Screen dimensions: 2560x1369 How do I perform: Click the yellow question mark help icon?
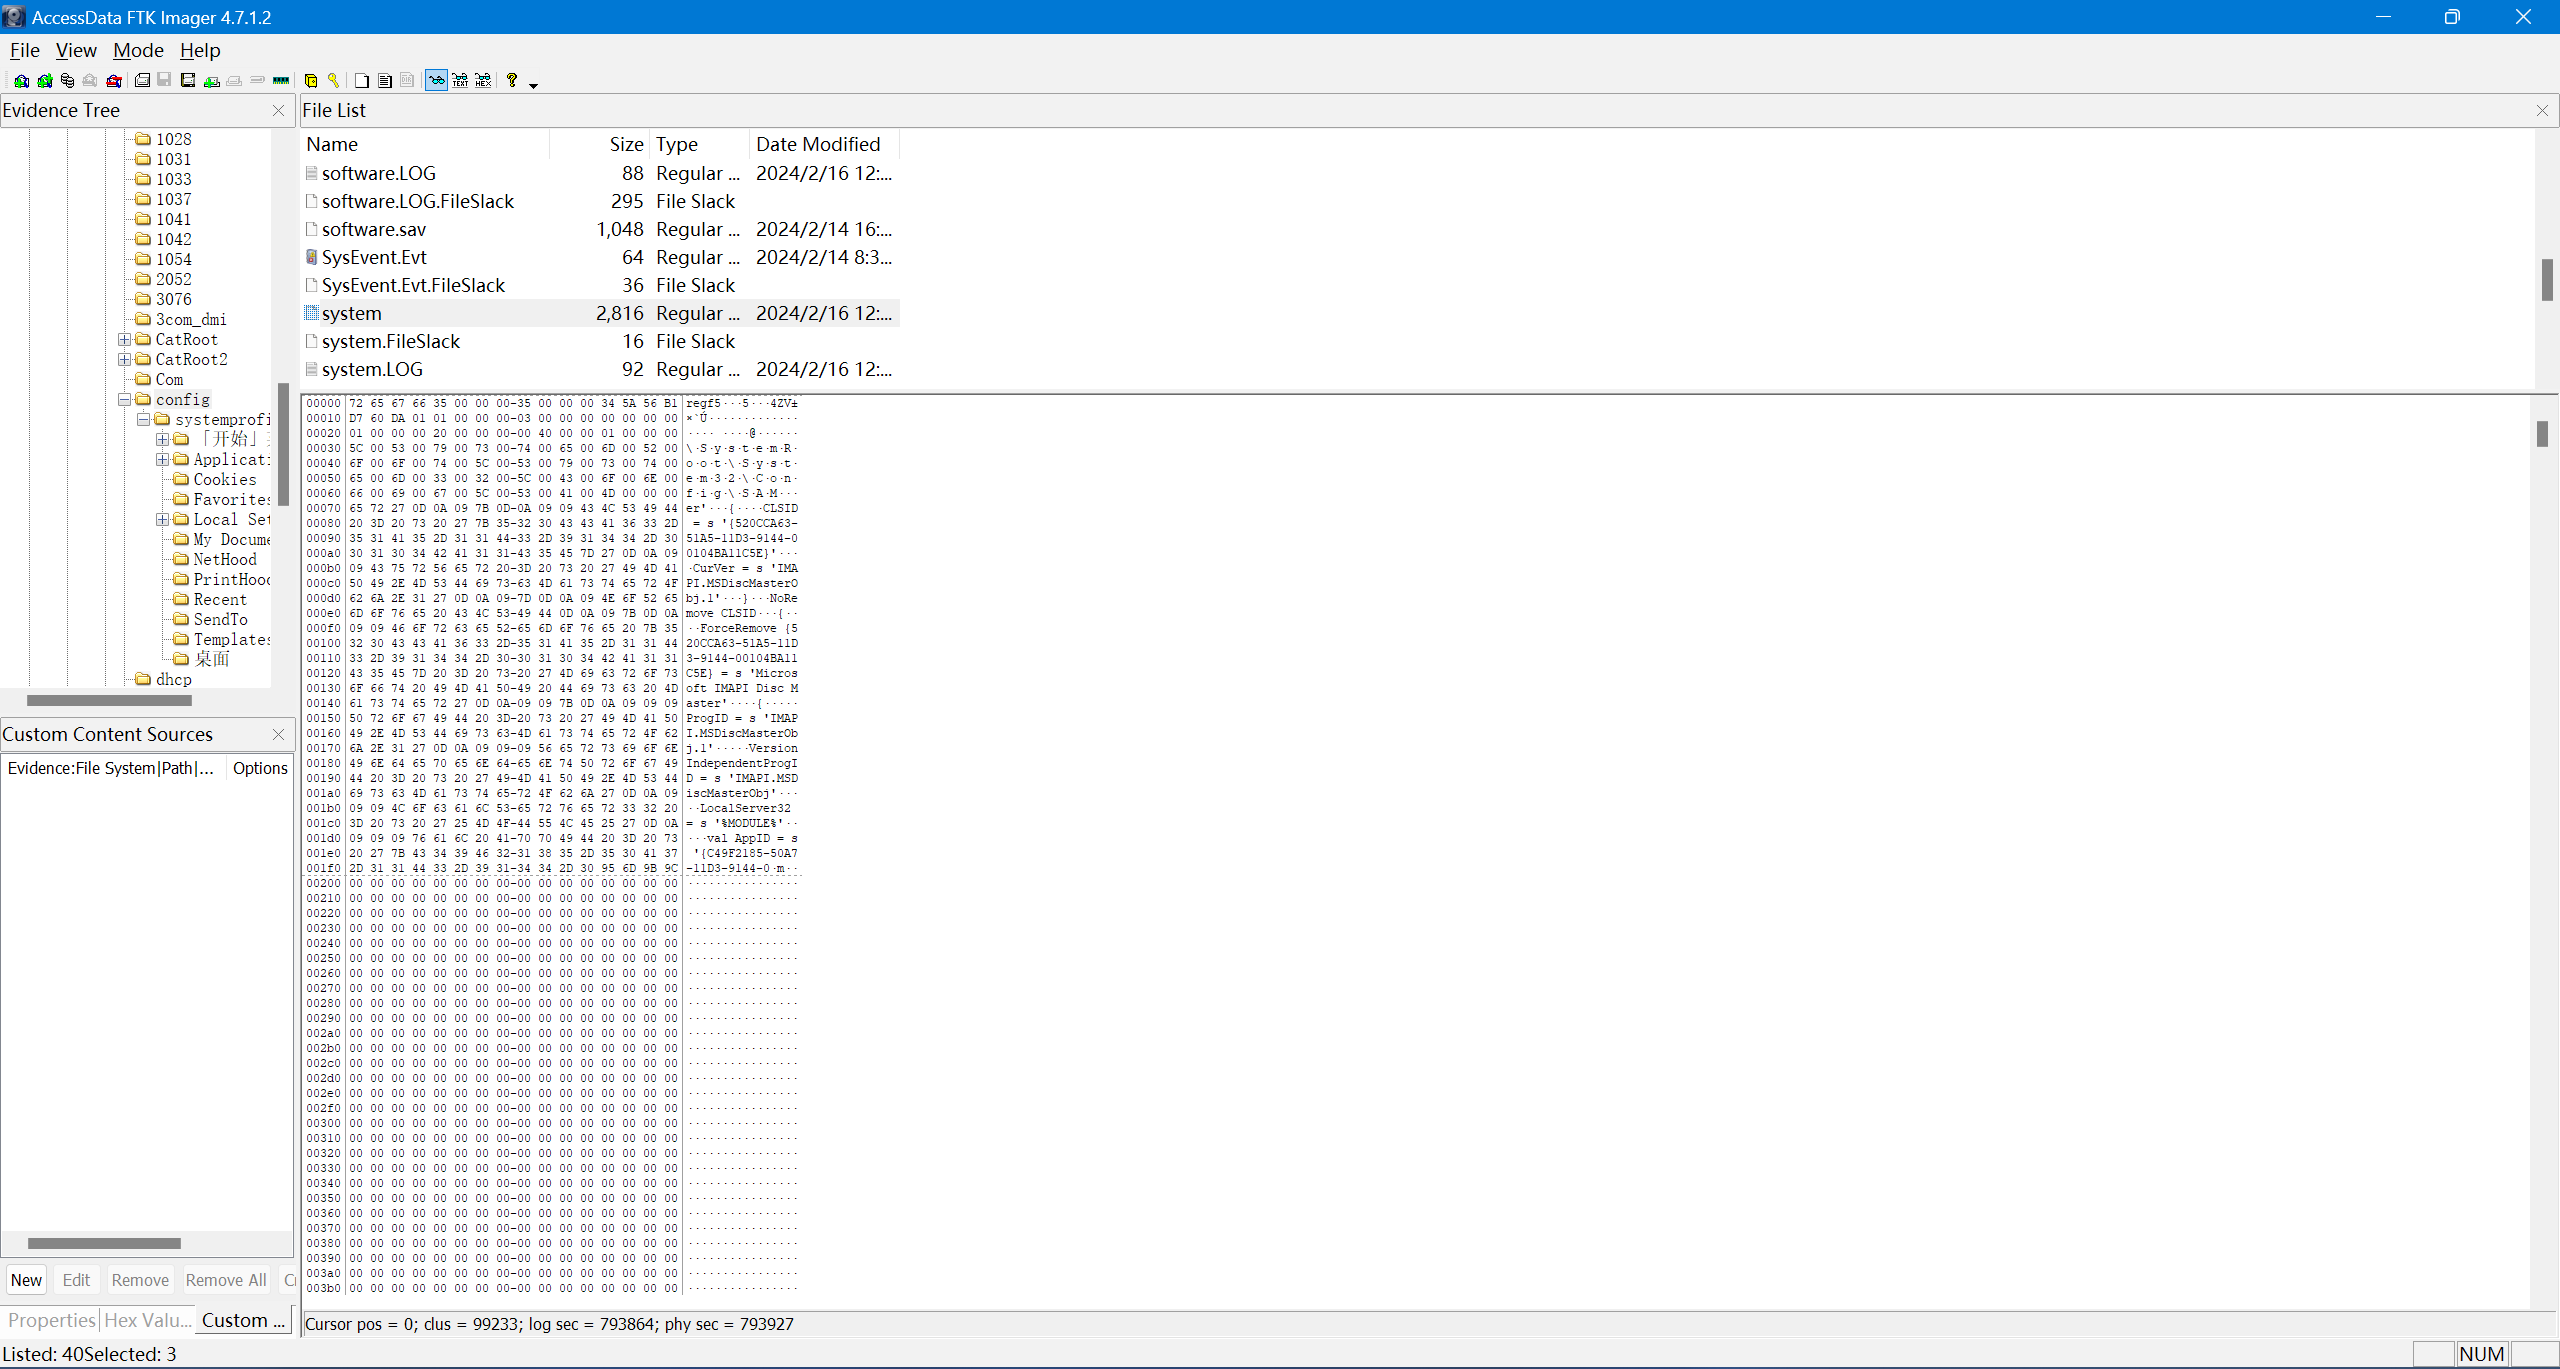[512, 80]
